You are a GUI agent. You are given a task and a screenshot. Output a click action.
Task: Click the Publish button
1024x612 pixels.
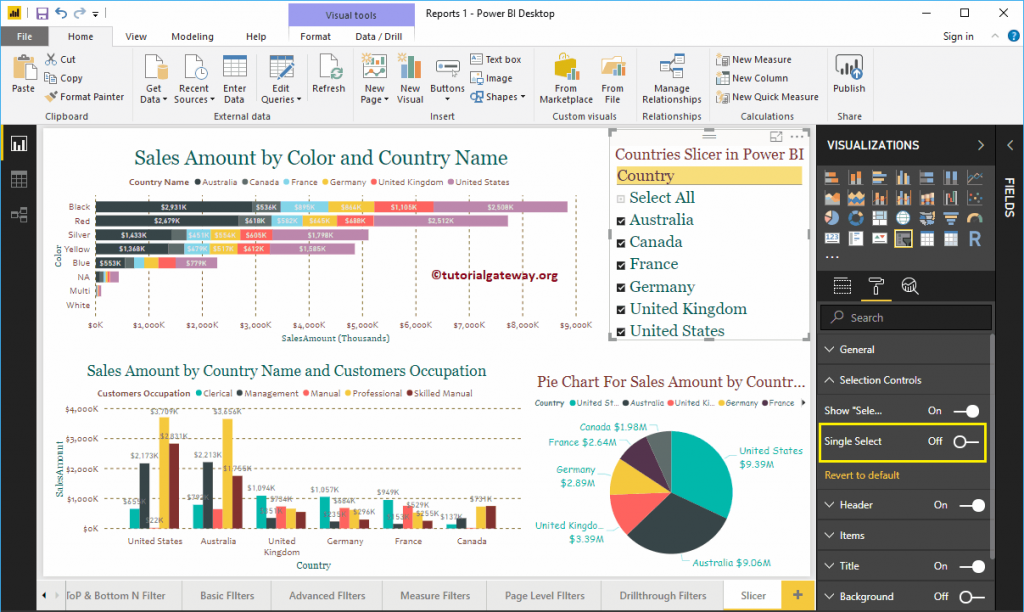[848, 78]
